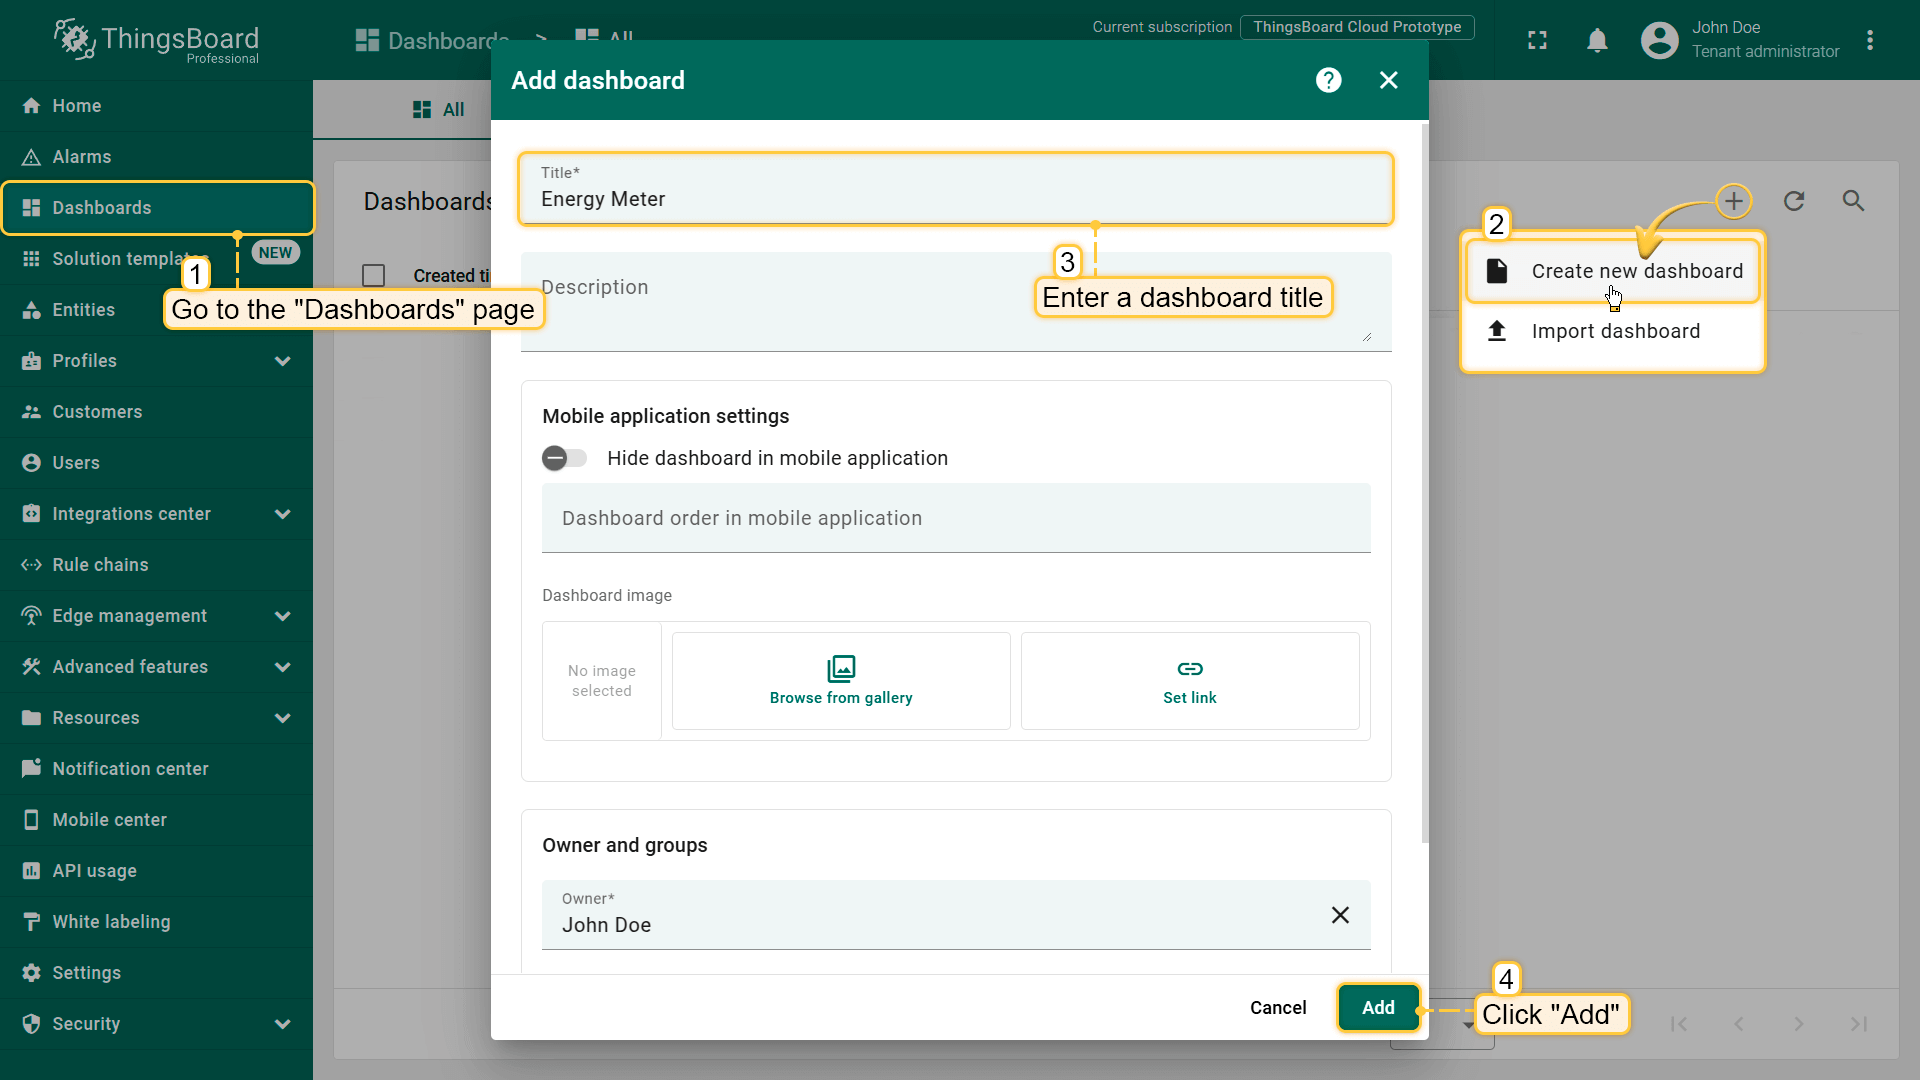The image size is (1920, 1080).
Task: Go to next page arrow
Action: 1799,1024
